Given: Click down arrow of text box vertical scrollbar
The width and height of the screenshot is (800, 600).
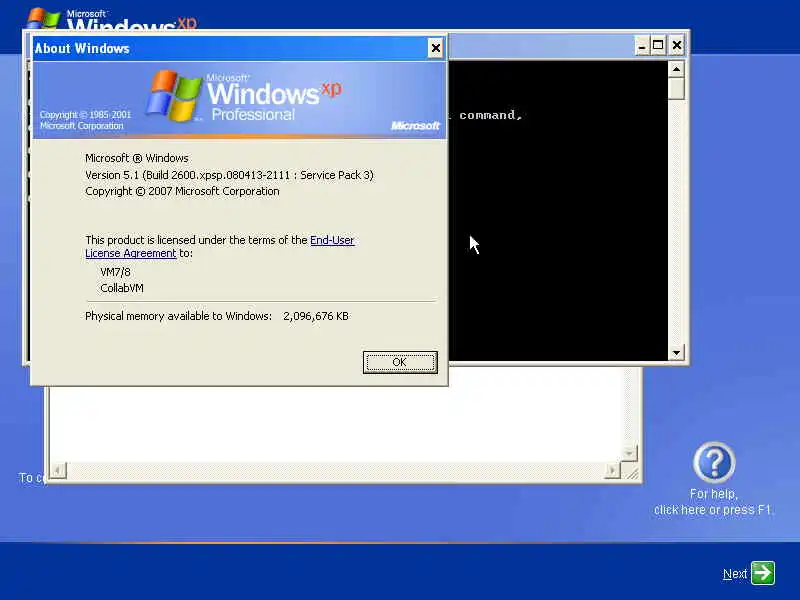Looking at the screenshot, I should (629, 453).
